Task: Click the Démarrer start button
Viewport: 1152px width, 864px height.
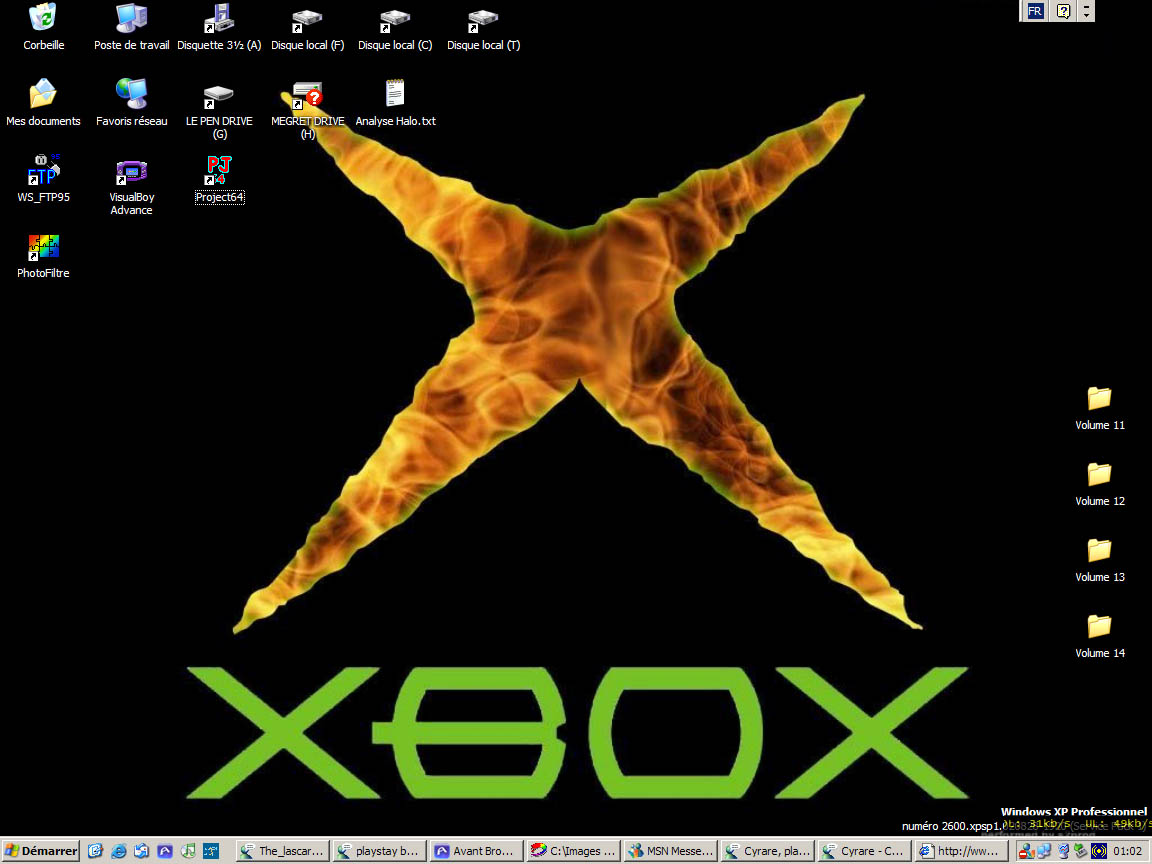Action: pos(40,851)
